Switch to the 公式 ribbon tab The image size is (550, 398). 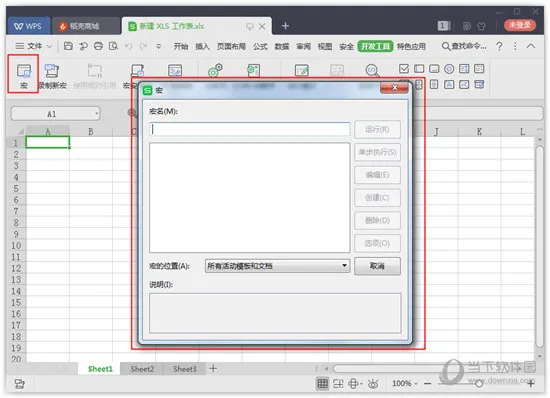point(260,46)
